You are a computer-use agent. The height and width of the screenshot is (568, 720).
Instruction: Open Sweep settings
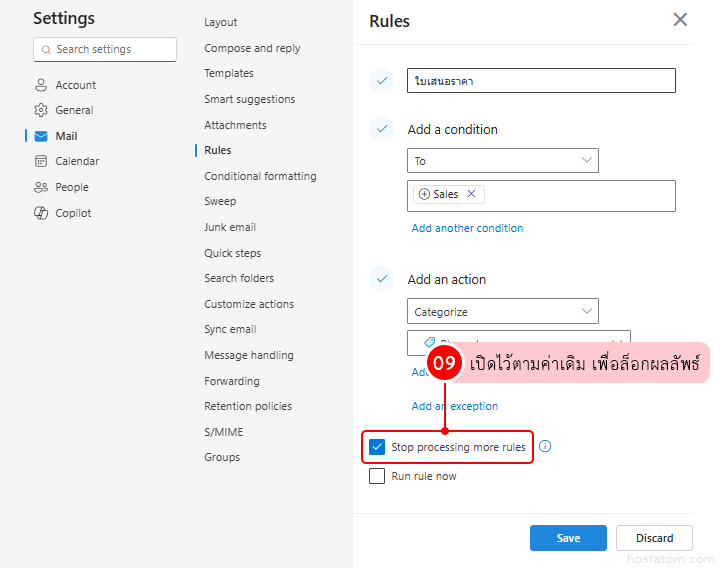220,201
